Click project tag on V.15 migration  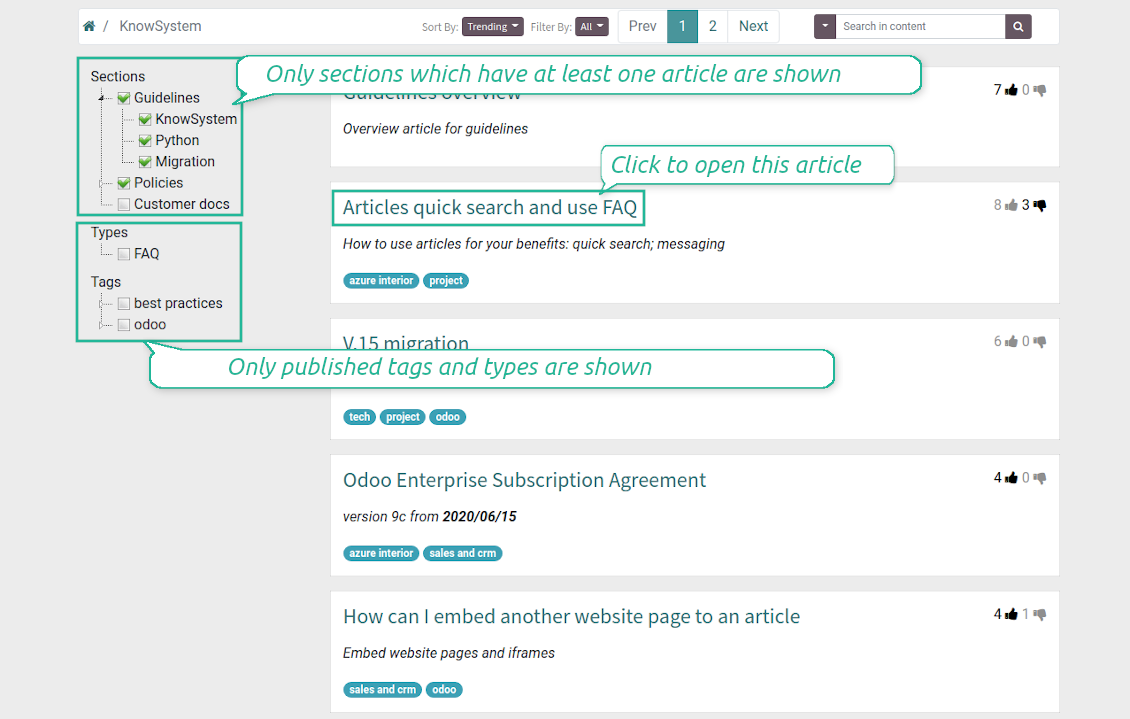[403, 417]
